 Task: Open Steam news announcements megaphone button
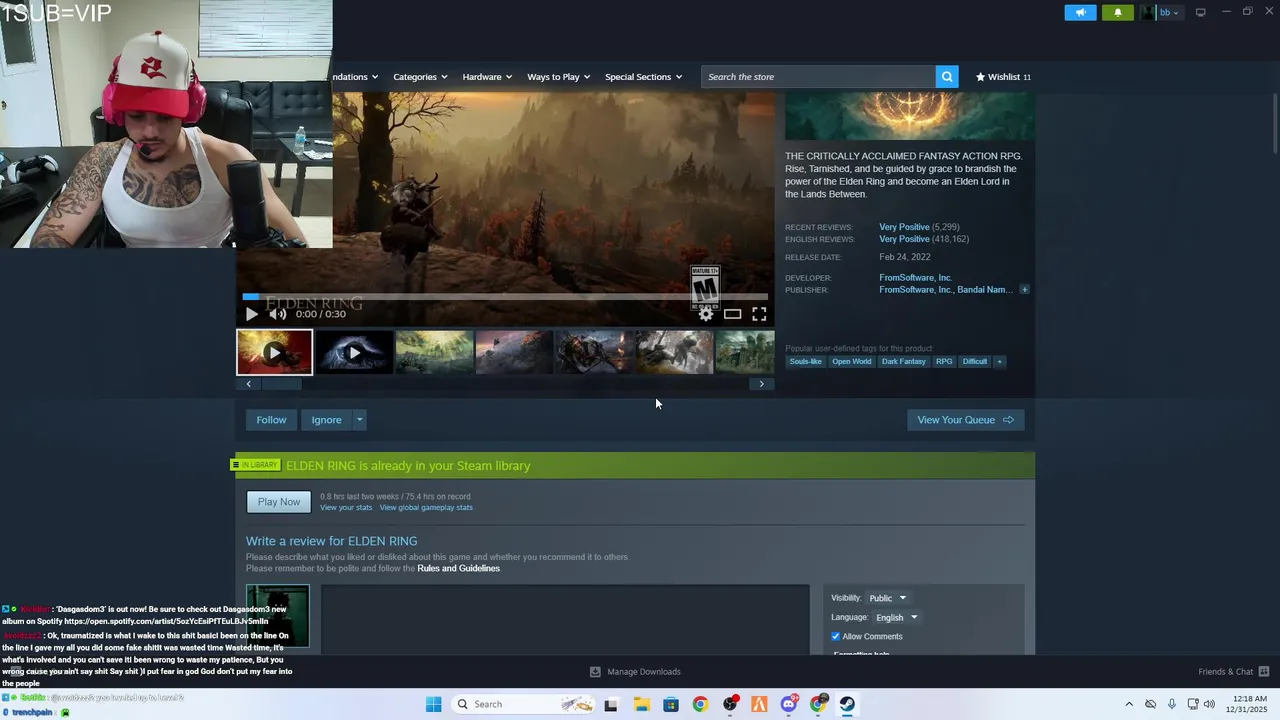[x=1080, y=13]
